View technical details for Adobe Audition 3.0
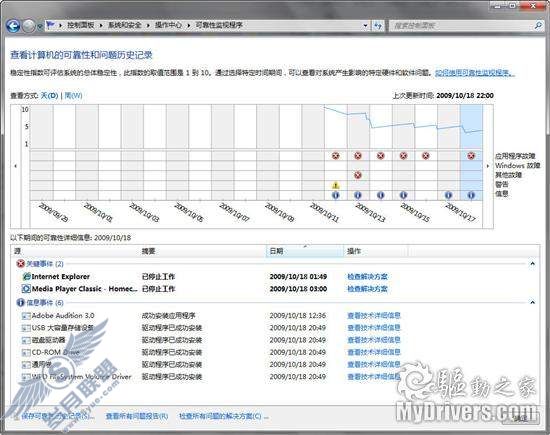 374,315
